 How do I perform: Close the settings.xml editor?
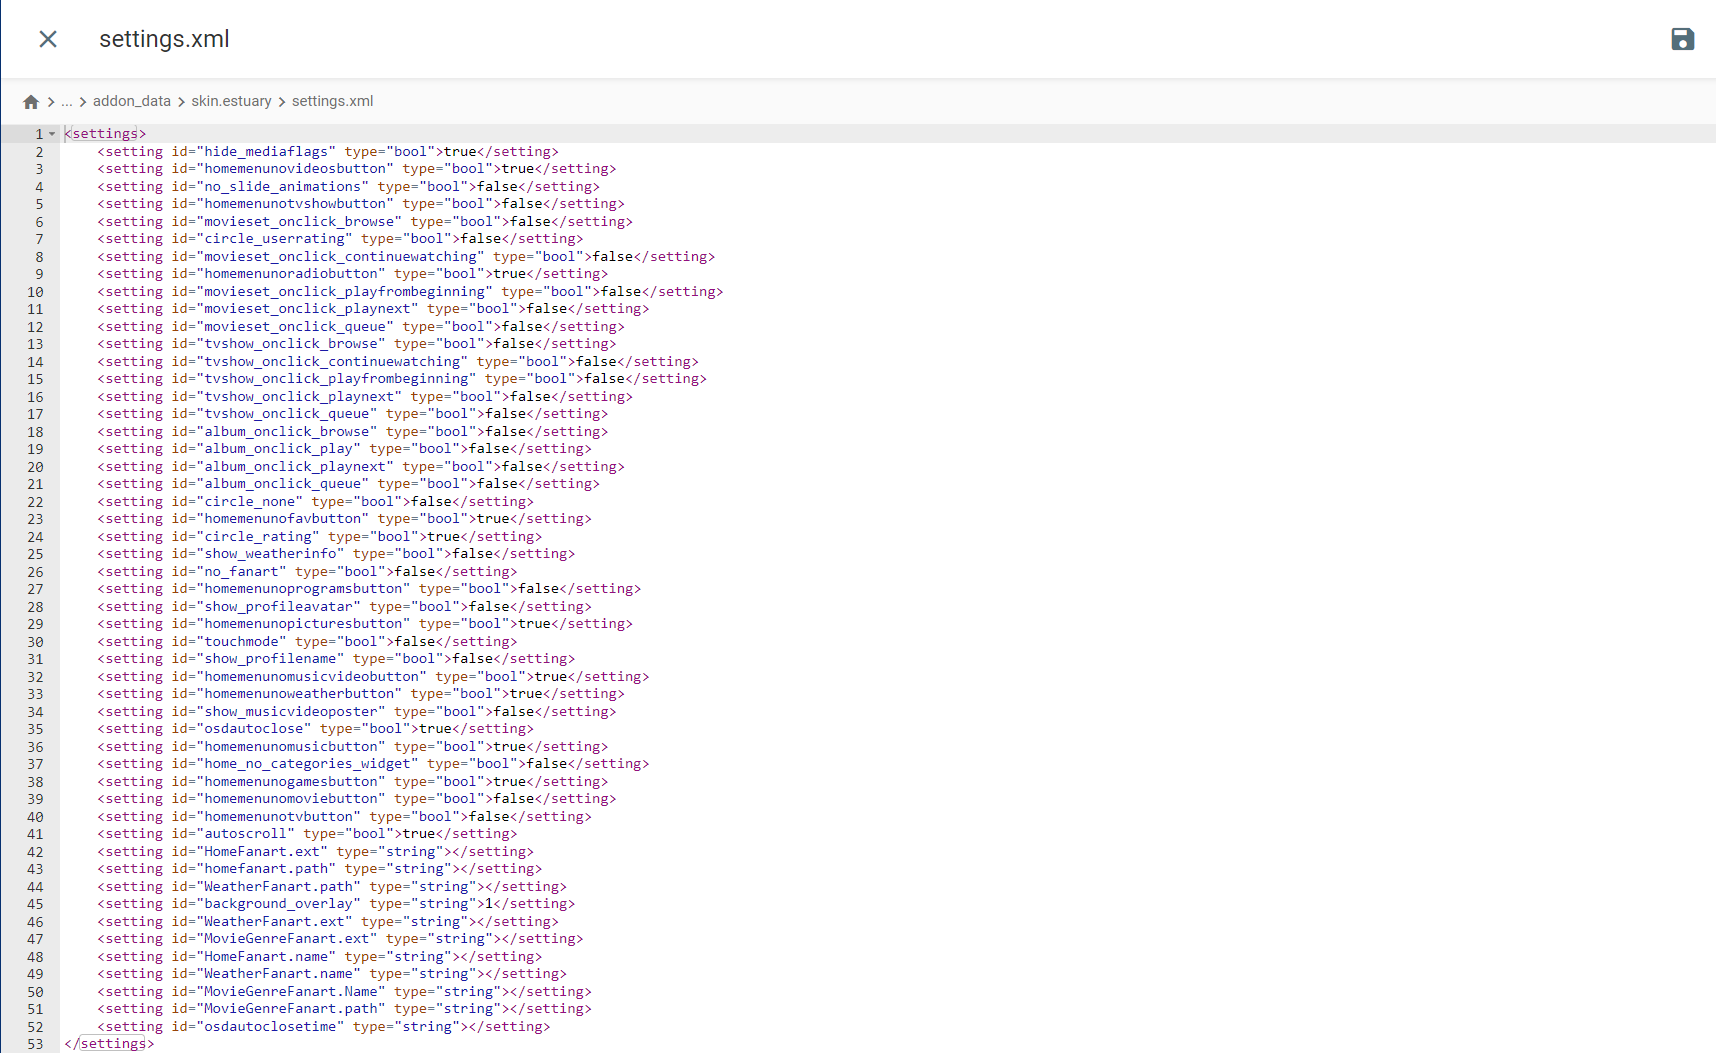(x=48, y=39)
